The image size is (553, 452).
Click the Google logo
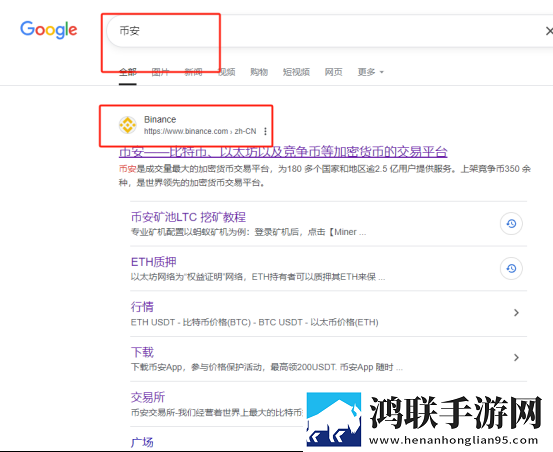tap(49, 30)
